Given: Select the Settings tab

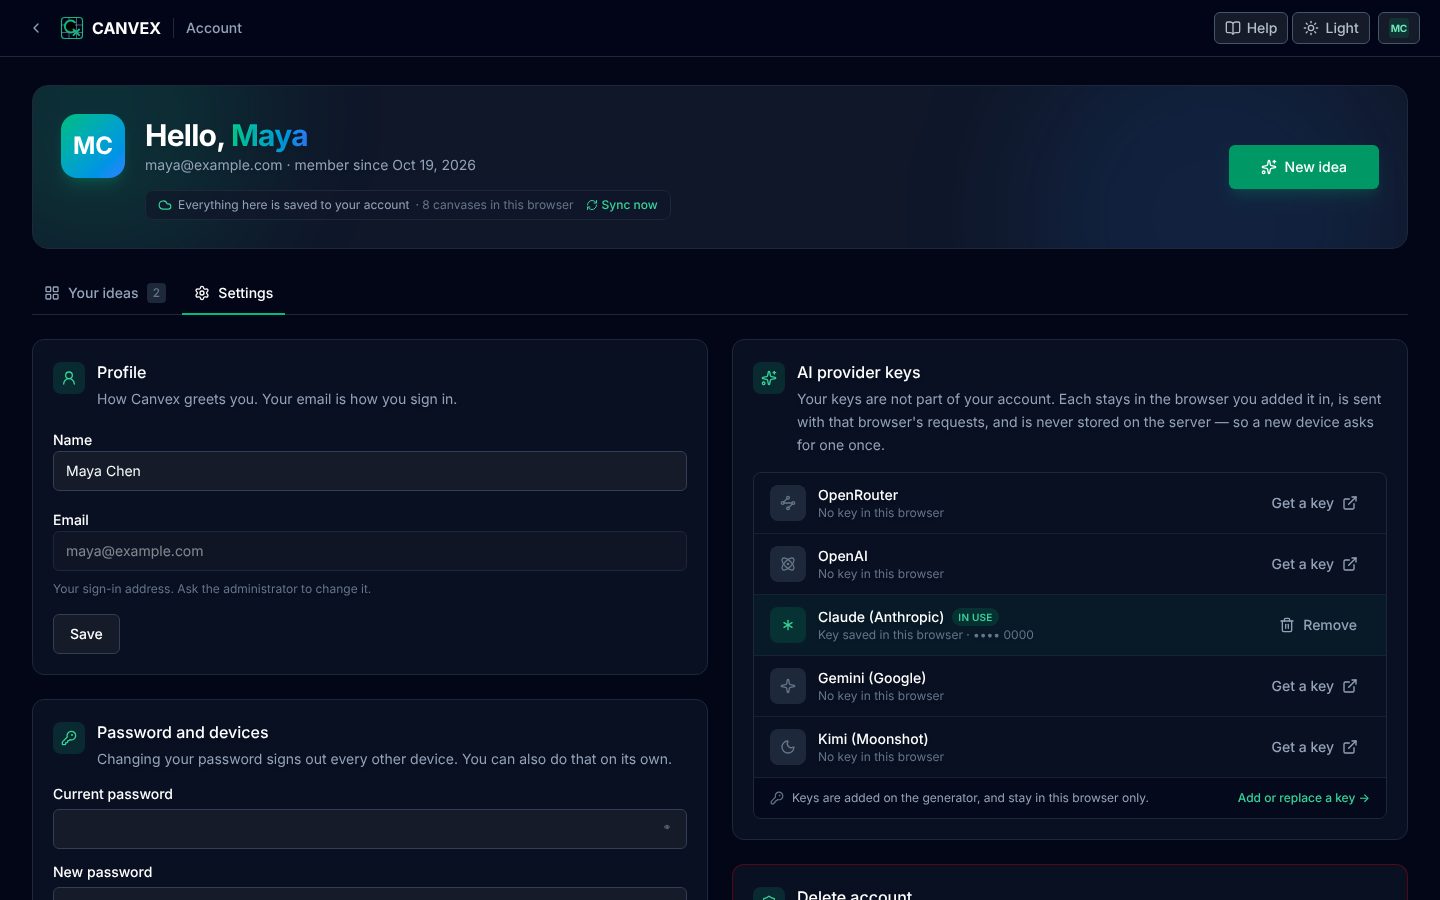Looking at the screenshot, I should pyautogui.click(x=233, y=293).
